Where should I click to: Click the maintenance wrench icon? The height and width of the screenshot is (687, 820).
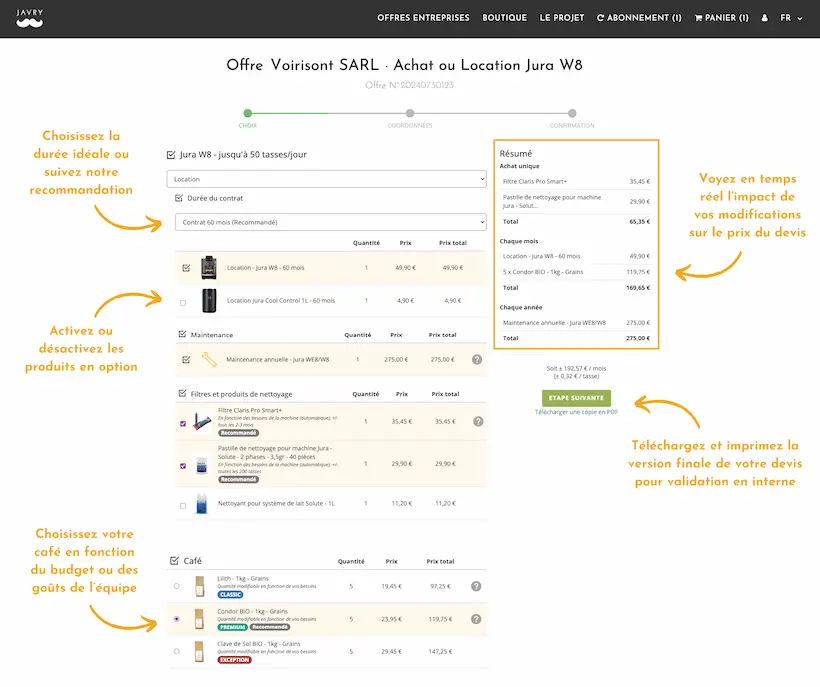point(209,360)
